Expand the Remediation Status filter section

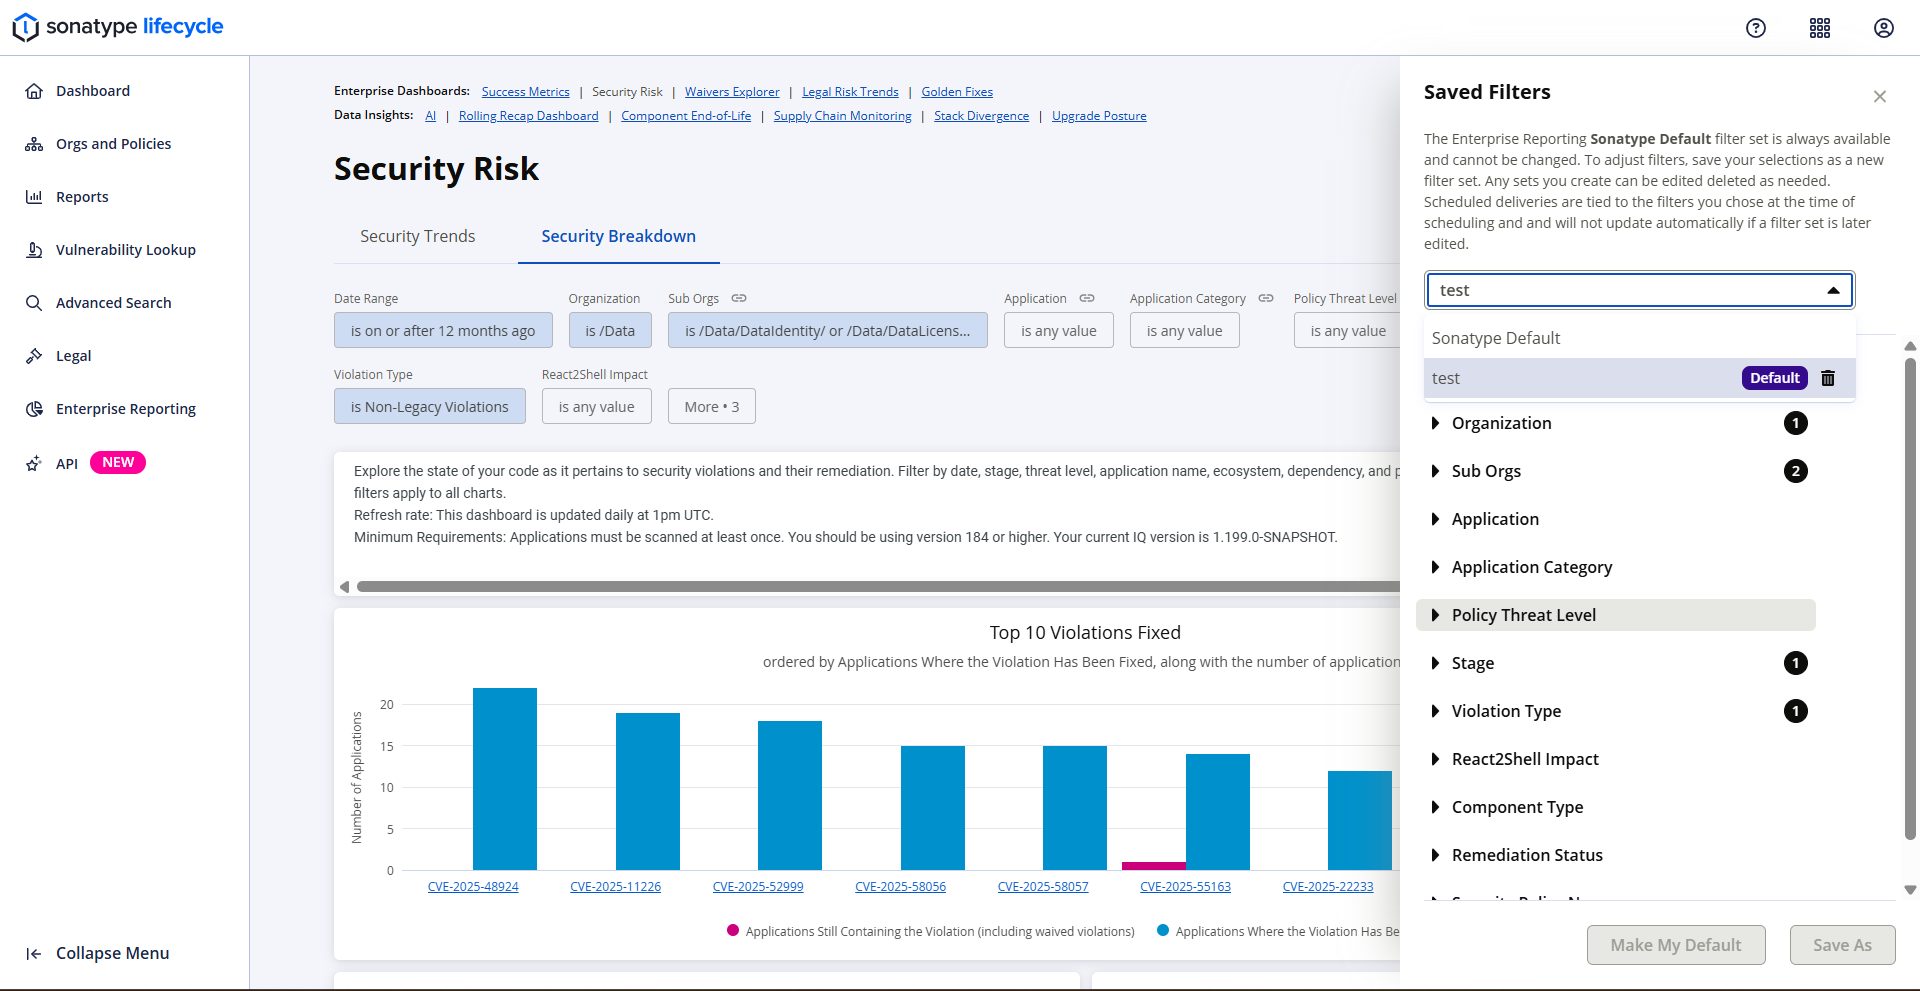(x=1616, y=855)
